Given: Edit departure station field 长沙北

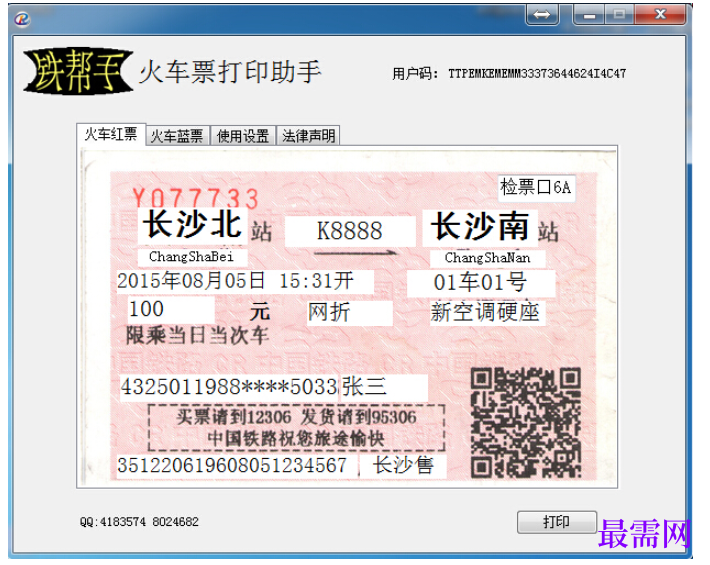Looking at the screenshot, I should click(193, 225).
